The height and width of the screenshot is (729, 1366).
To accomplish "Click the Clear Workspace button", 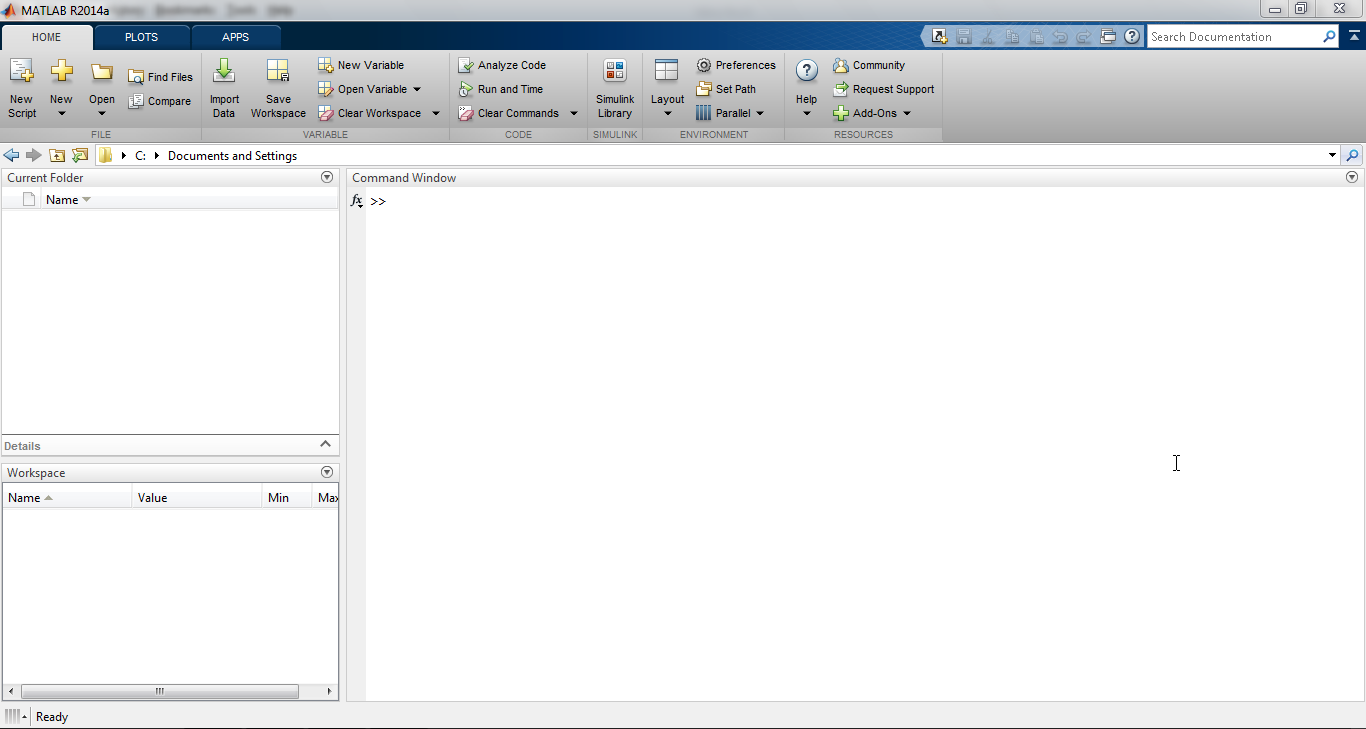I will click(x=370, y=113).
